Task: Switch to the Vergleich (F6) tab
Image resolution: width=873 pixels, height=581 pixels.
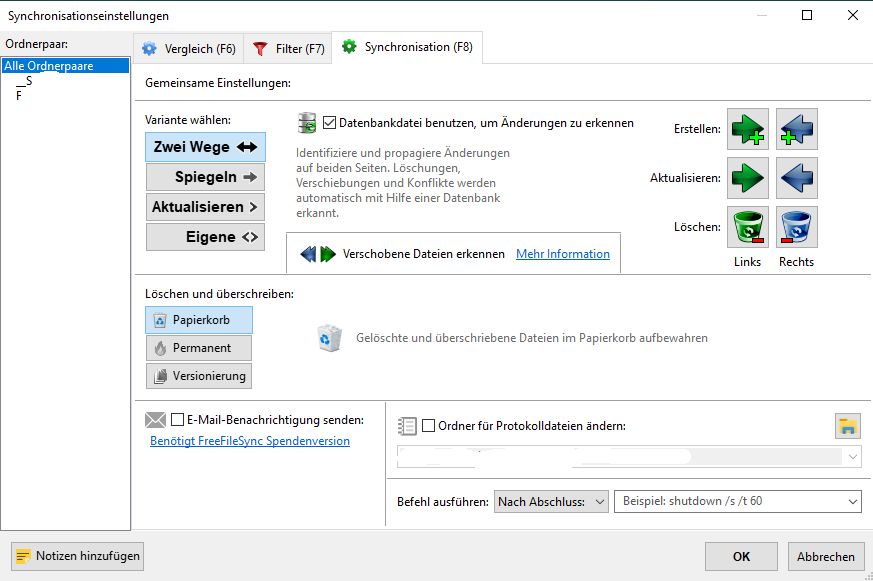Action: coord(189,49)
